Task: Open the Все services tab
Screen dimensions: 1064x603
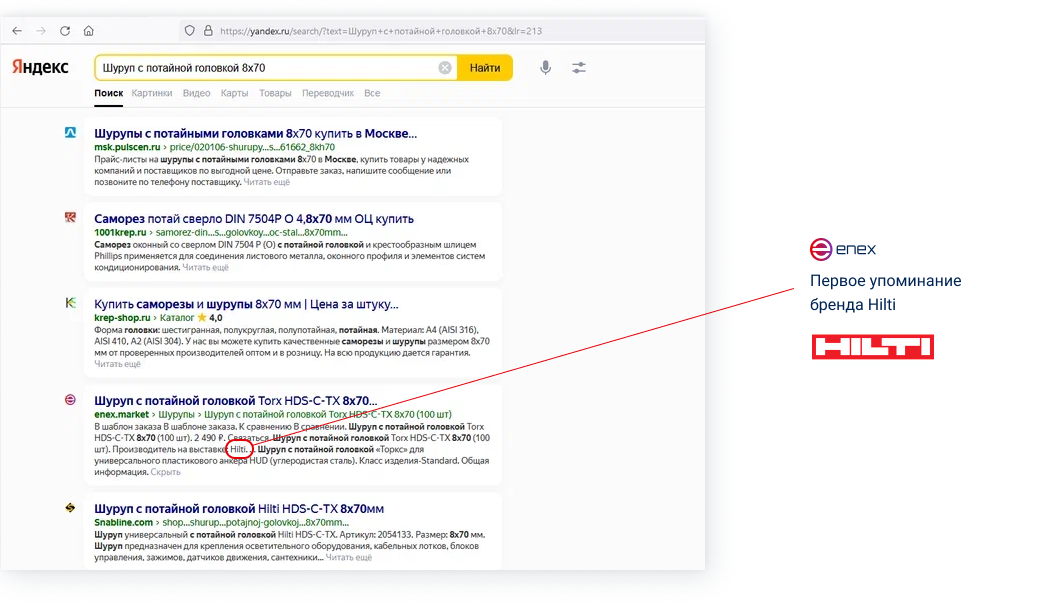Action: click(x=372, y=93)
